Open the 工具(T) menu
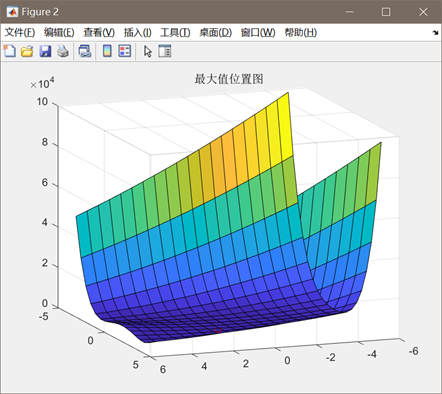Viewport: 442px width, 394px height. 175,32
